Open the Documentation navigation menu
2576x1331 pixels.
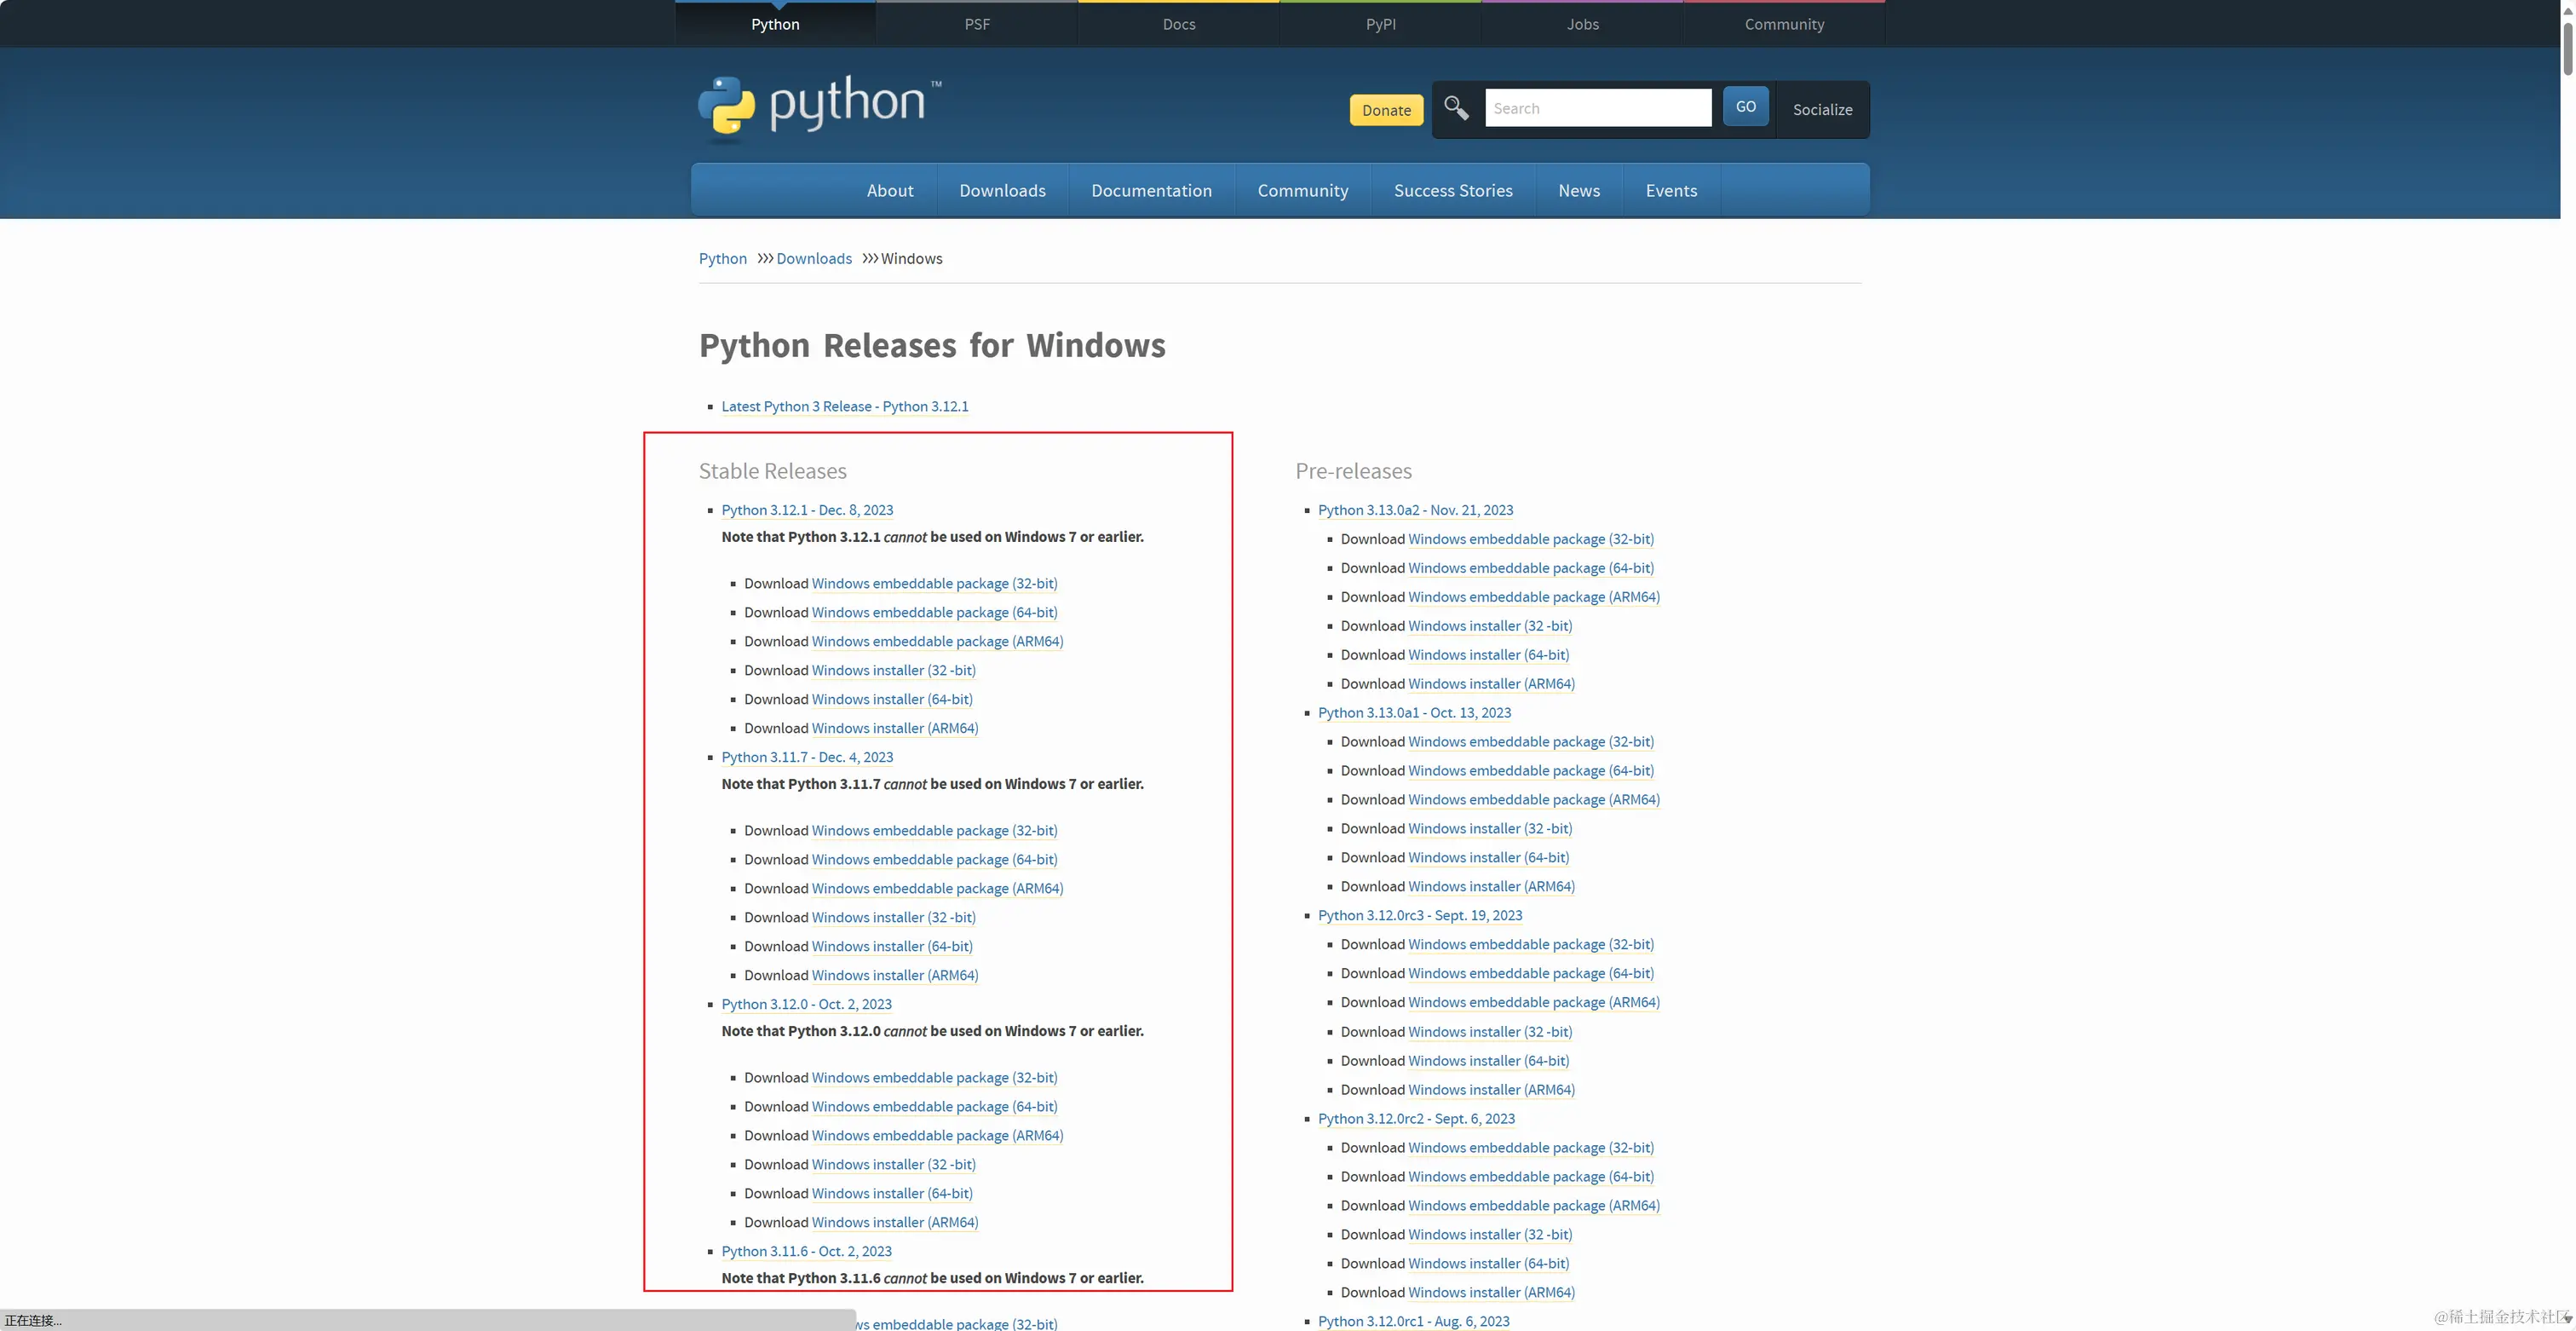(1151, 191)
